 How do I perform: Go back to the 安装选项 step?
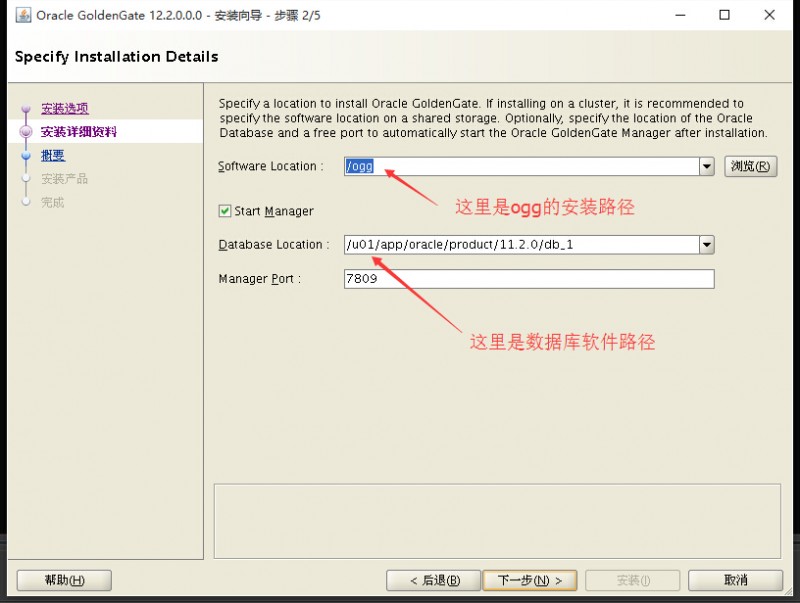(67, 107)
